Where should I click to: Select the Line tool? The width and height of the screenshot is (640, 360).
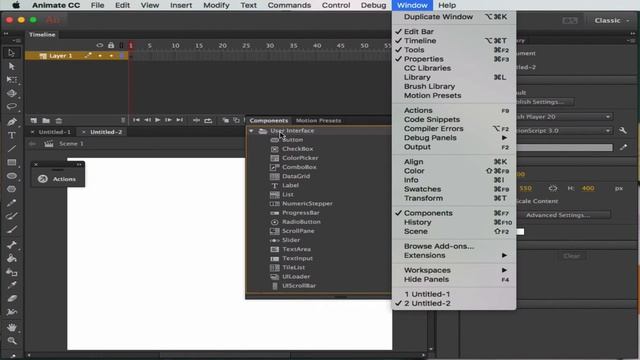pyautogui.click(x=11, y=149)
